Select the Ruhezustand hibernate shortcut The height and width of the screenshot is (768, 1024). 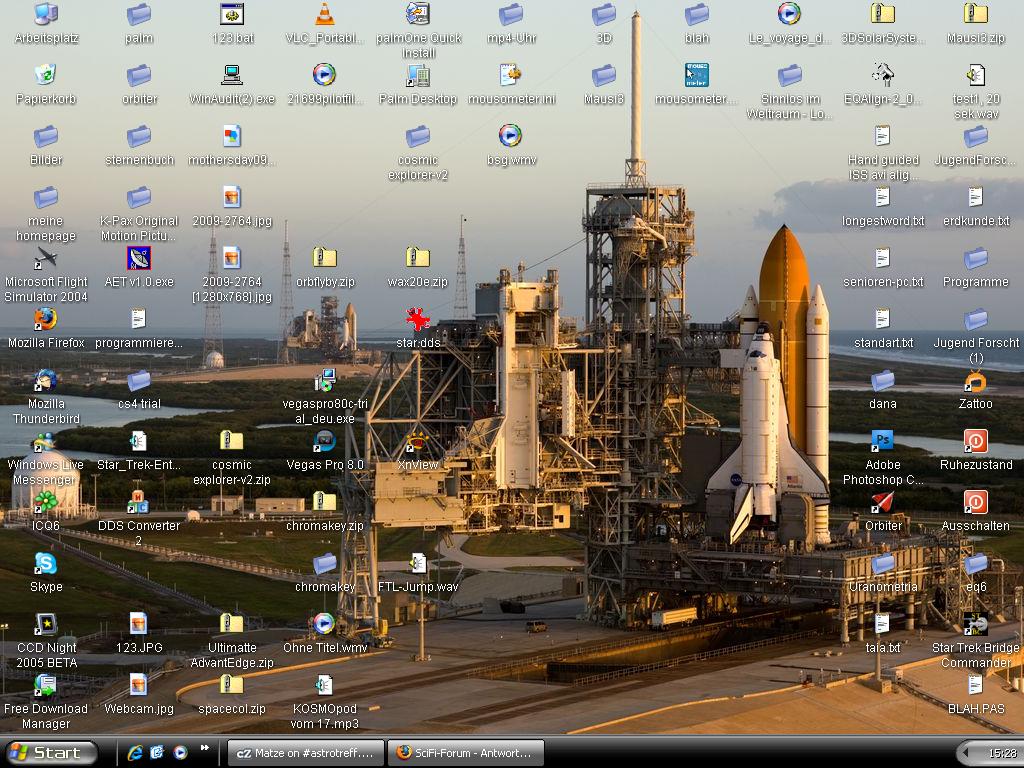(975, 441)
